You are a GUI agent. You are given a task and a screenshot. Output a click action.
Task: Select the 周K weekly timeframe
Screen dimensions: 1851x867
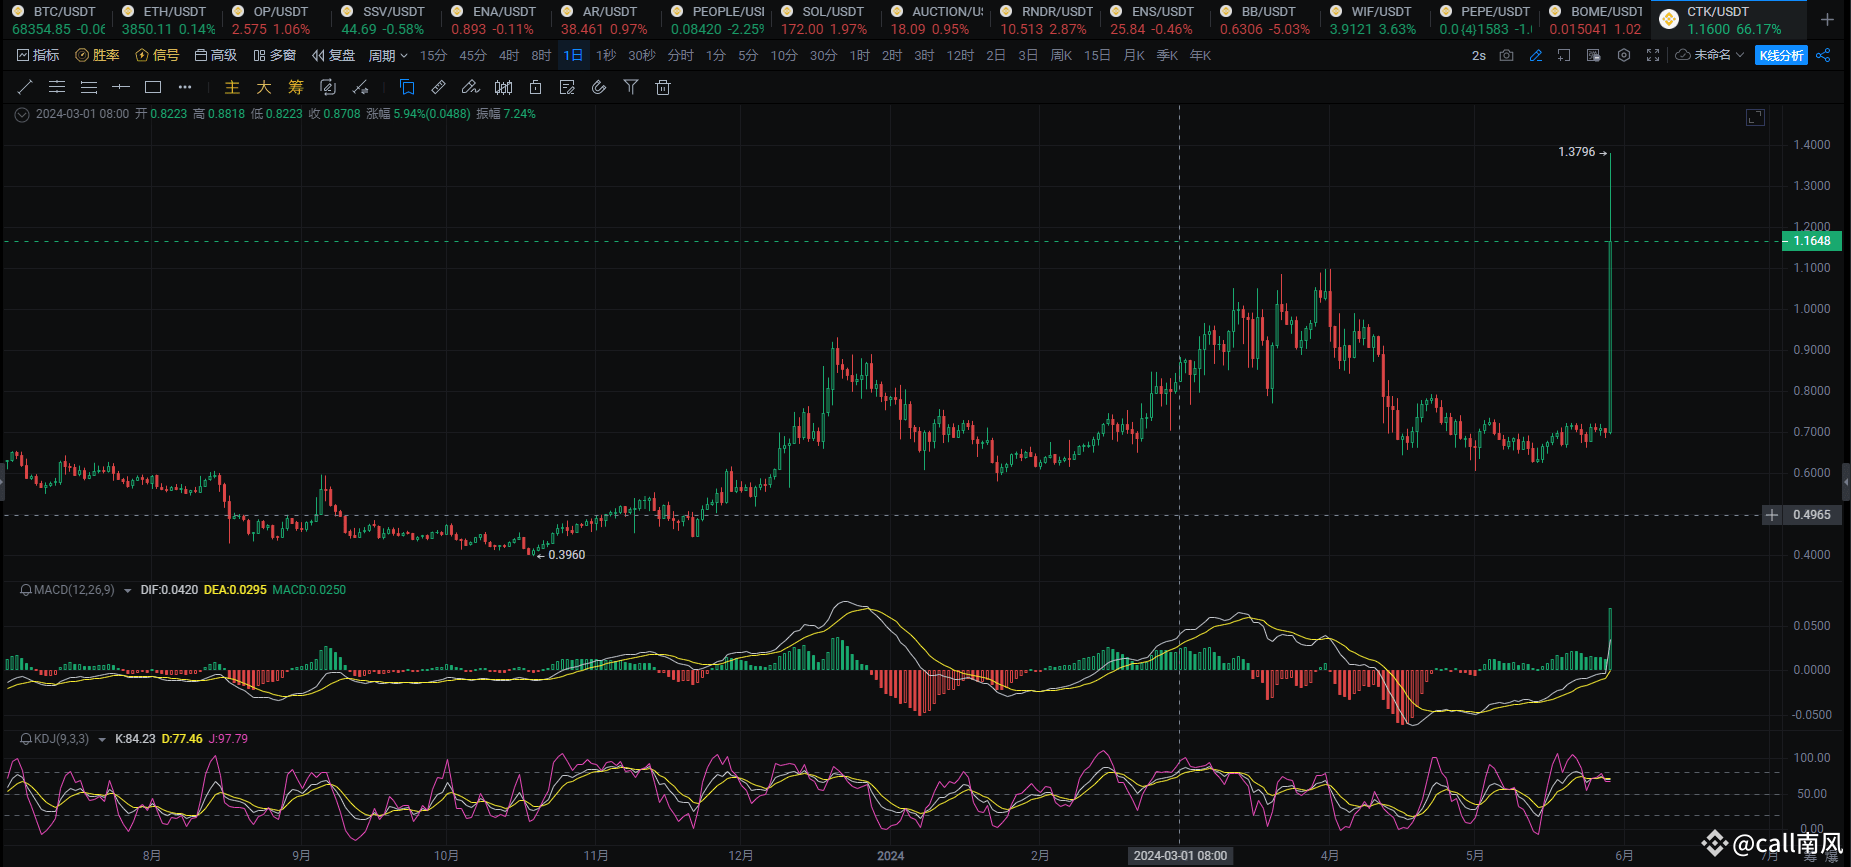point(1061,56)
